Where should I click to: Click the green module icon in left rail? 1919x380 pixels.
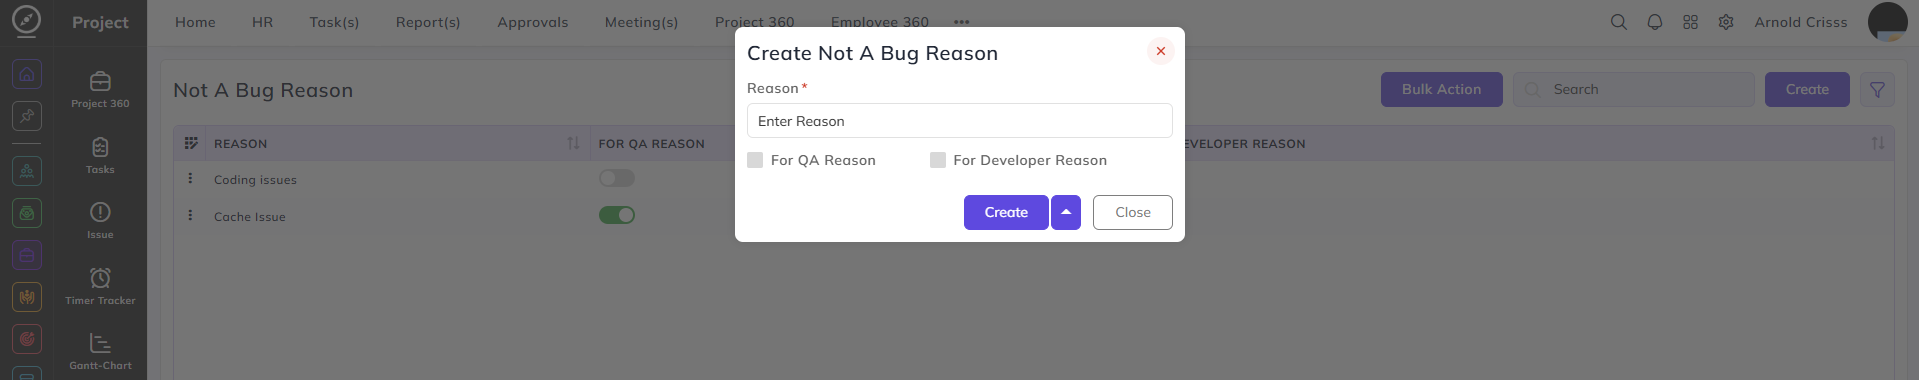coord(27,213)
